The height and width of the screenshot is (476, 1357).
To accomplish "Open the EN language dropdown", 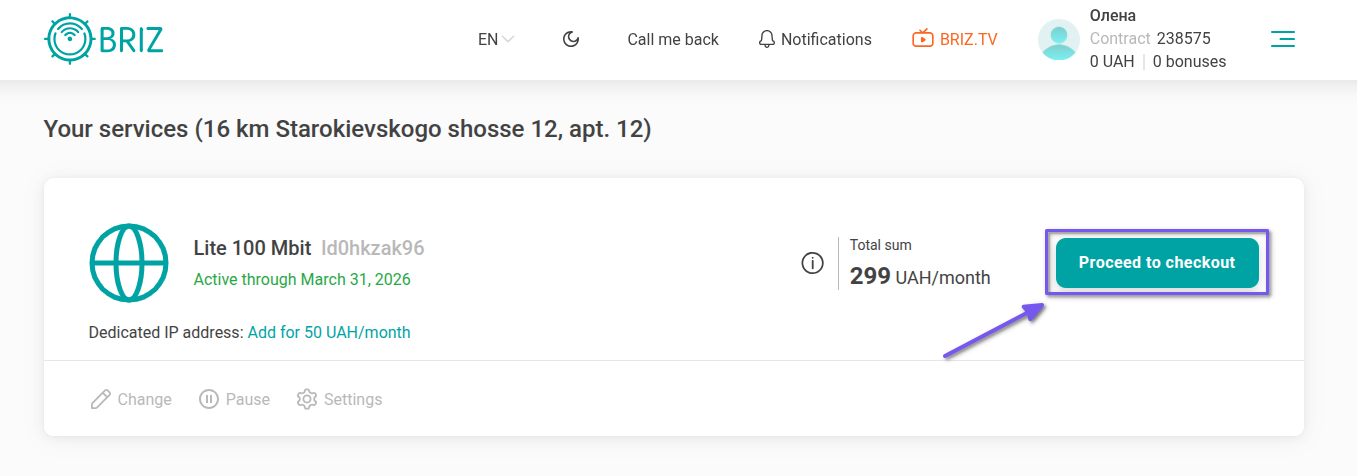I will coord(495,40).
